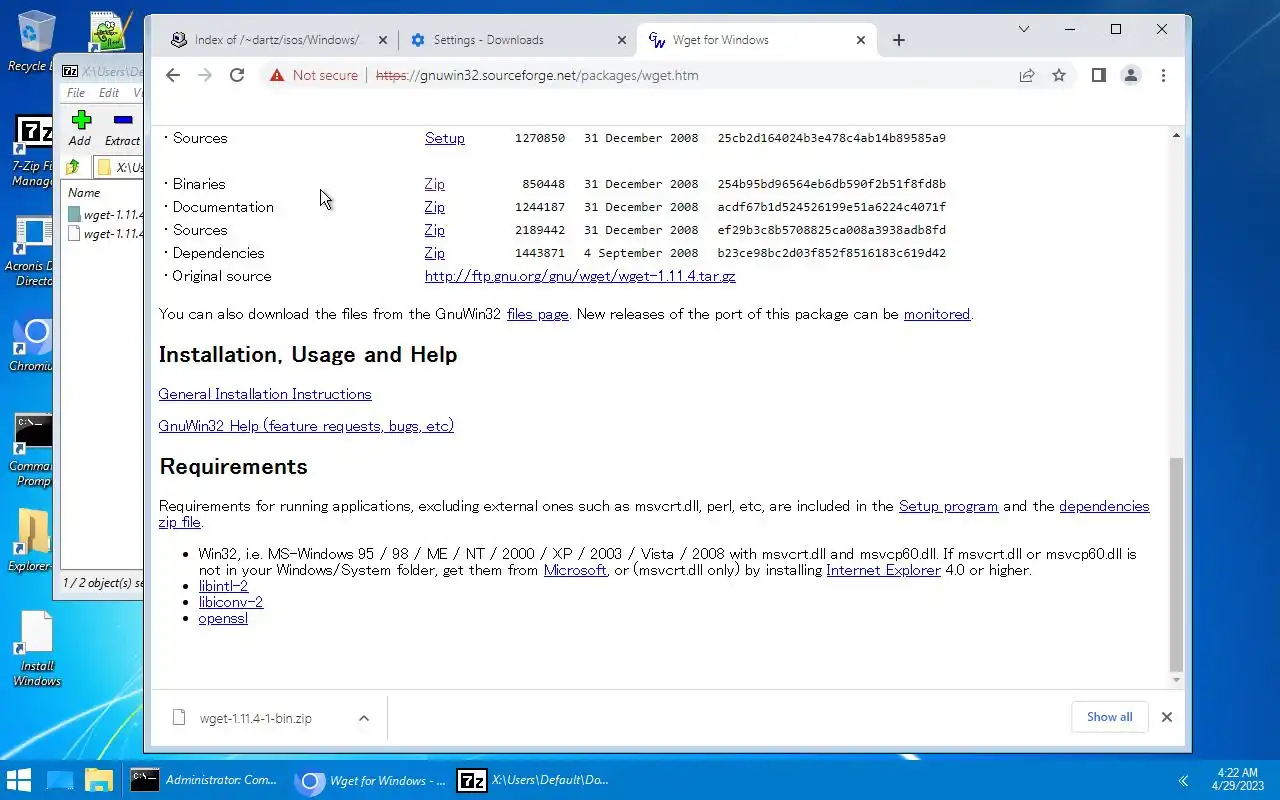Open Chromium desktop shortcut

tap(33, 346)
